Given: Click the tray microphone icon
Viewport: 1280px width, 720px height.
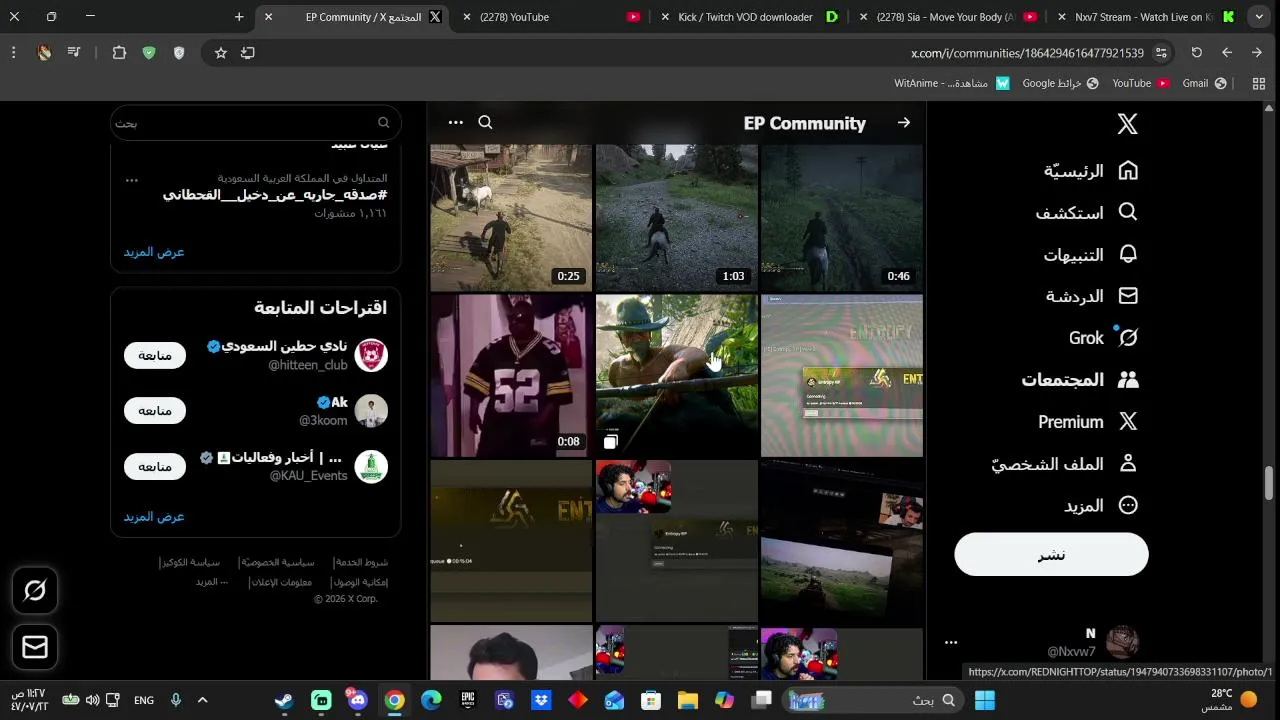Looking at the screenshot, I should point(175,700).
